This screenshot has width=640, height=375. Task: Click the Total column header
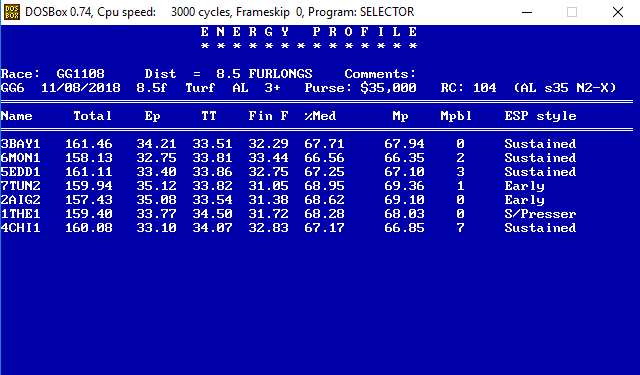tap(93, 116)
